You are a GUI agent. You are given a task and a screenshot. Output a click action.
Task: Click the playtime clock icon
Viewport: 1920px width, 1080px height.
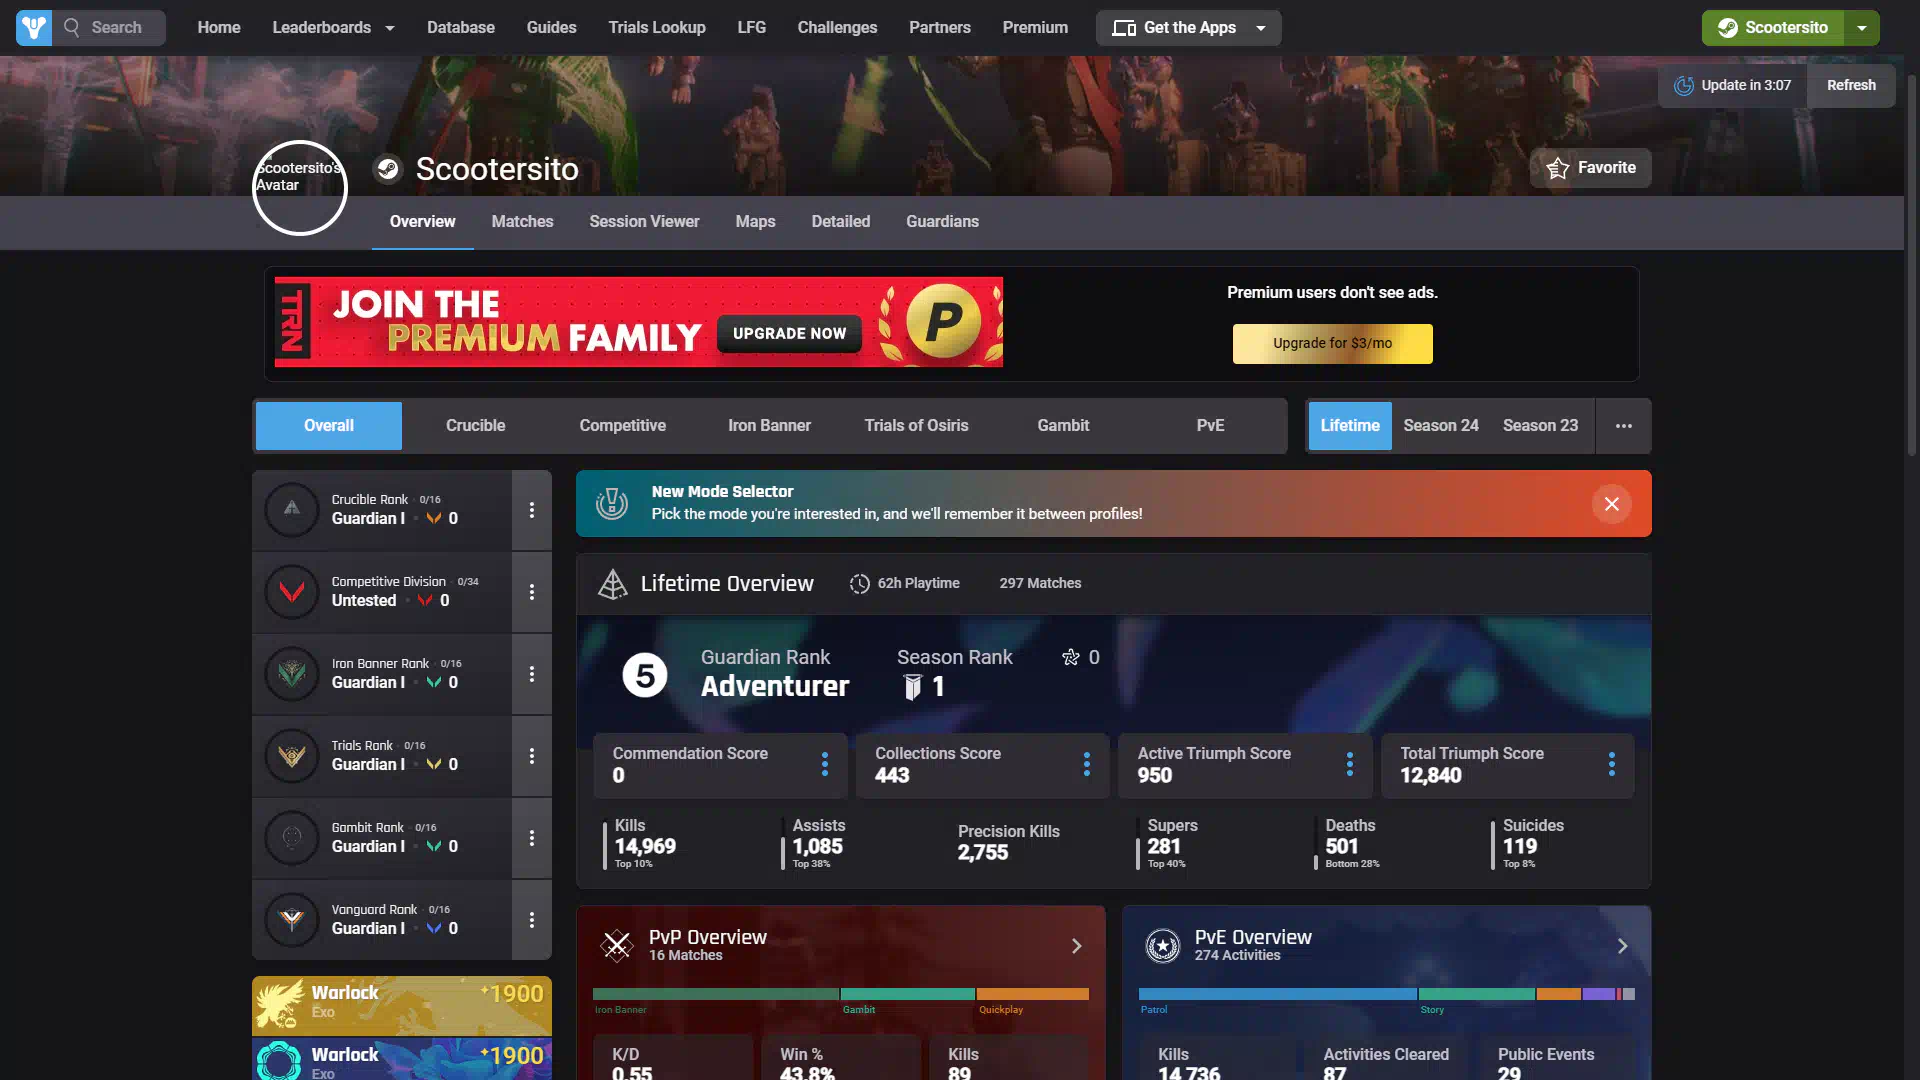[860, 584]
